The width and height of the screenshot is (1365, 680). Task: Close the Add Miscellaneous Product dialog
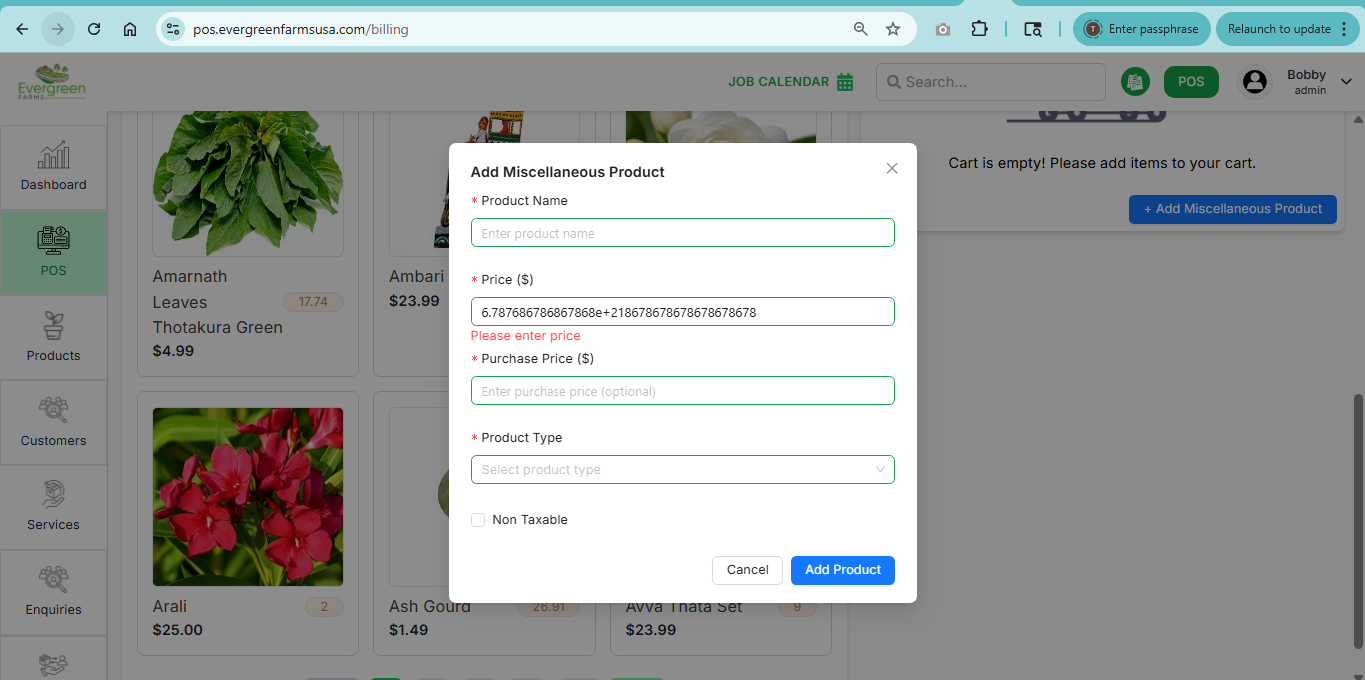click(x=892, y=169)
